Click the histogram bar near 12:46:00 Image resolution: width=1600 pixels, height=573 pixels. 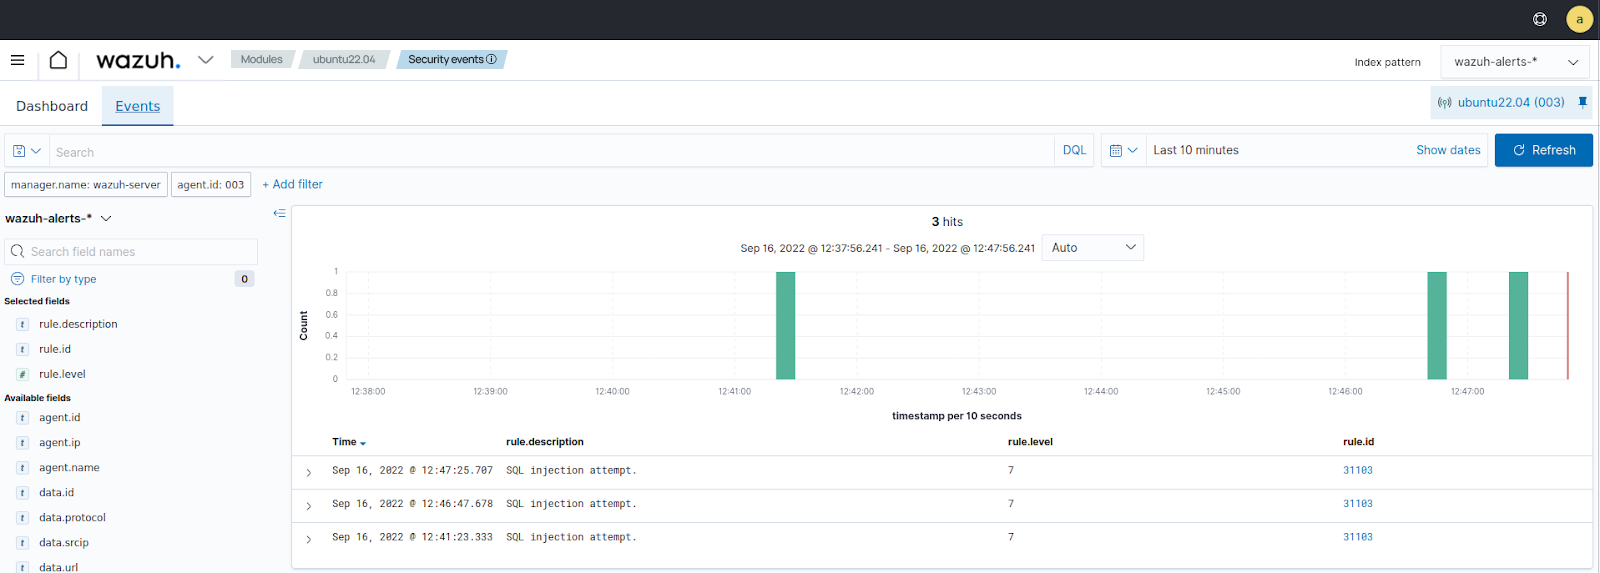pyautogui.click(x=1437, y=325)
